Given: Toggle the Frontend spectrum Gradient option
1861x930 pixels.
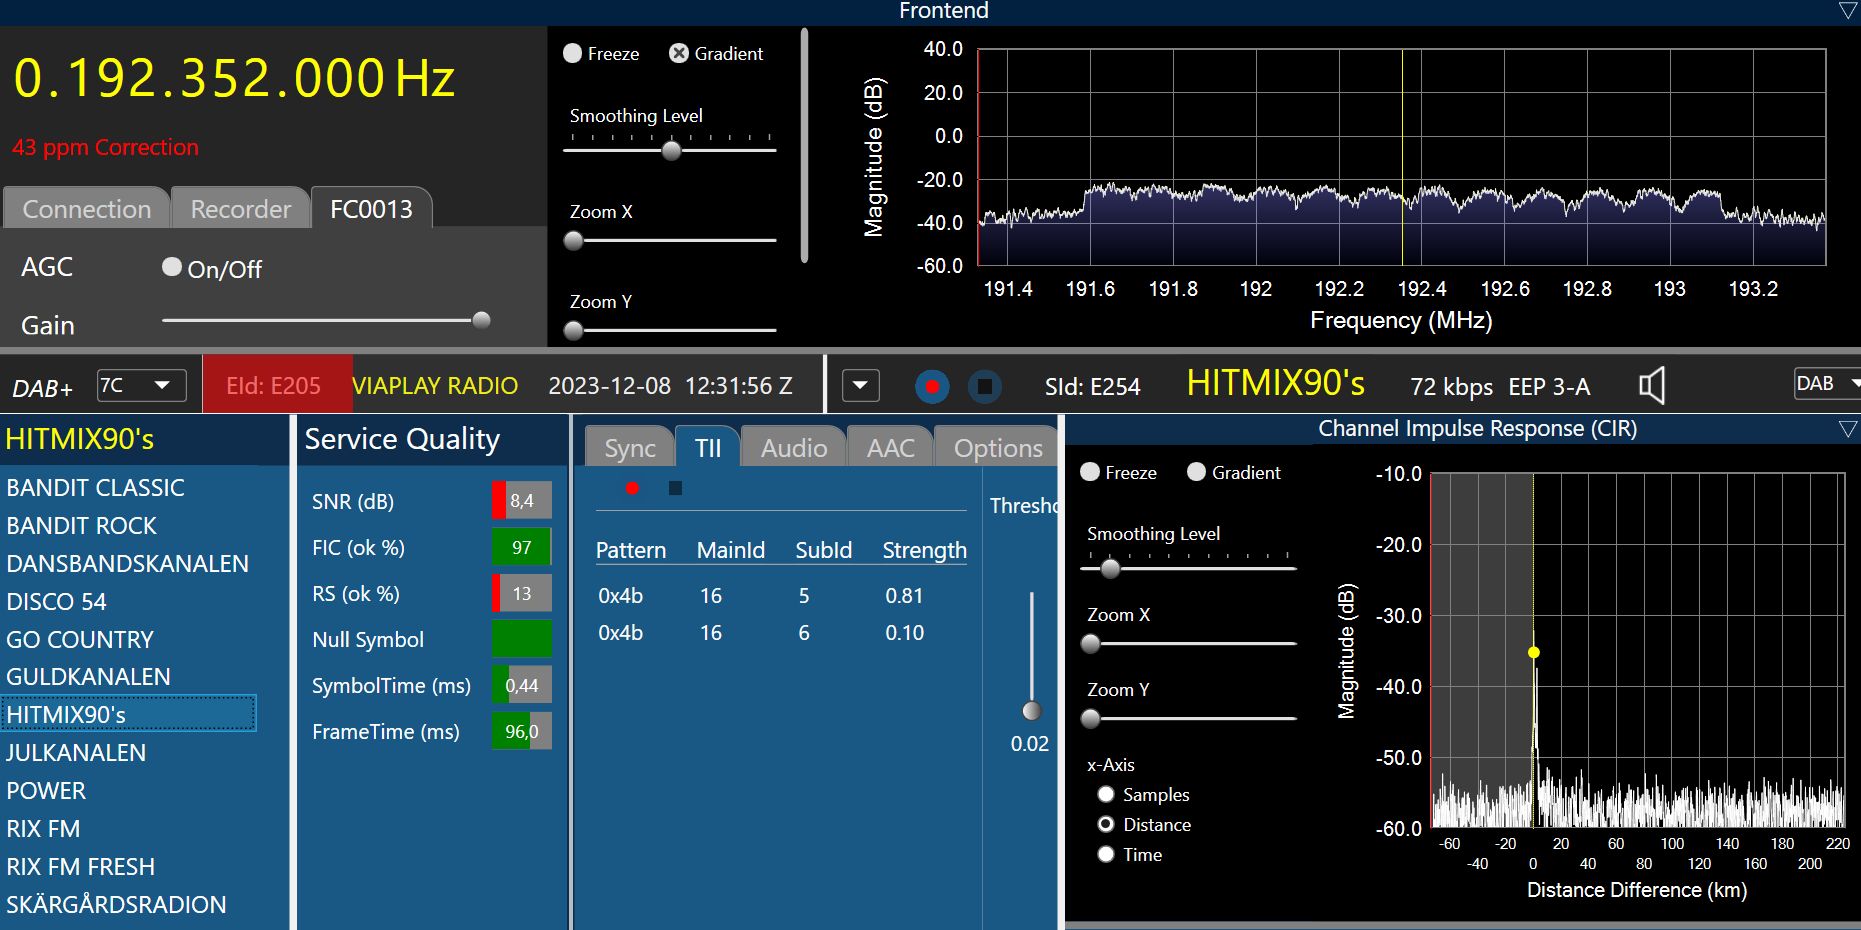Looking at the screenshot, I should [679, 54].
